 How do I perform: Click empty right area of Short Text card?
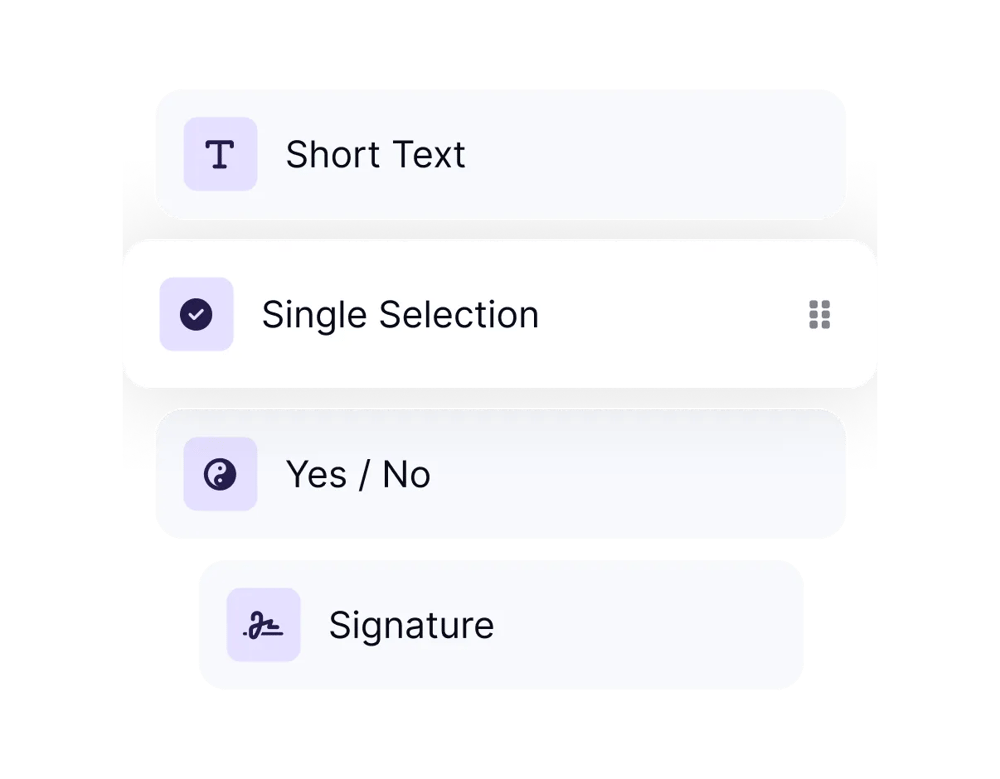pyautogui.click(x=680, y=155)
